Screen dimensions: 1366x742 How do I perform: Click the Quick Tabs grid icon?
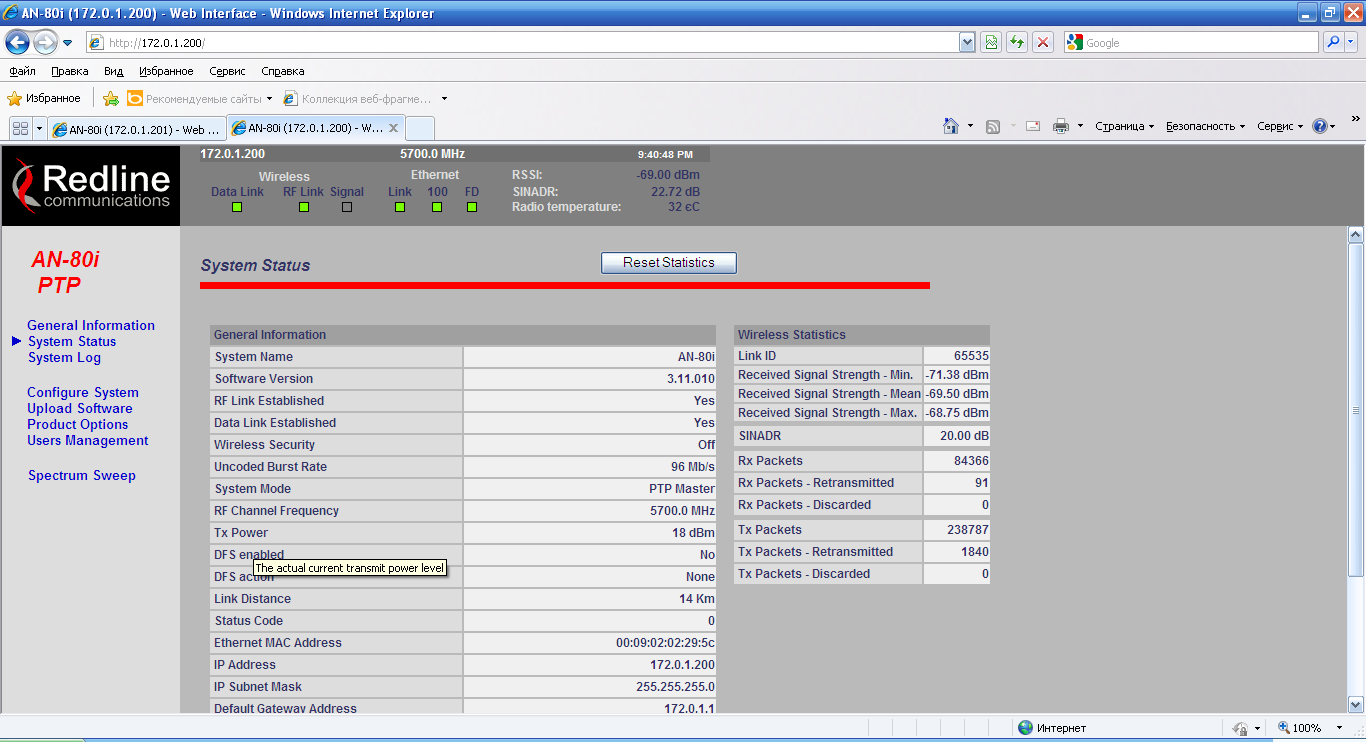(20, 128)
